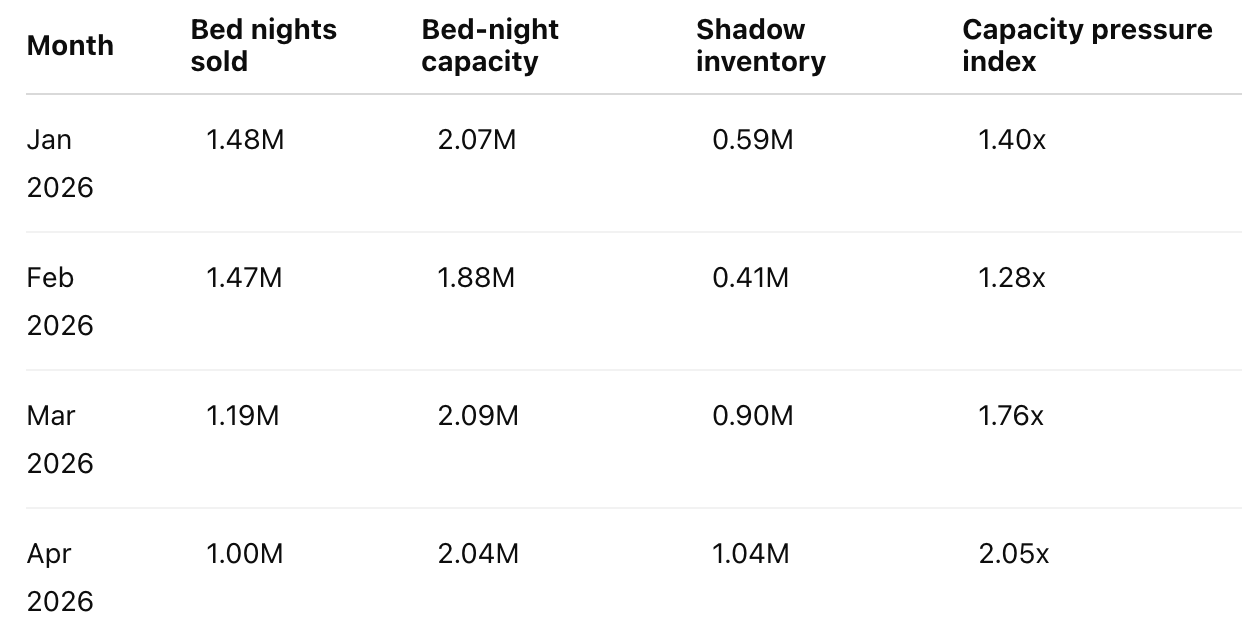Image resolution: width=1252 pixels, height=636 pixels.
Task: Click the Apr 2026 row label
Action: coord(60,578)
